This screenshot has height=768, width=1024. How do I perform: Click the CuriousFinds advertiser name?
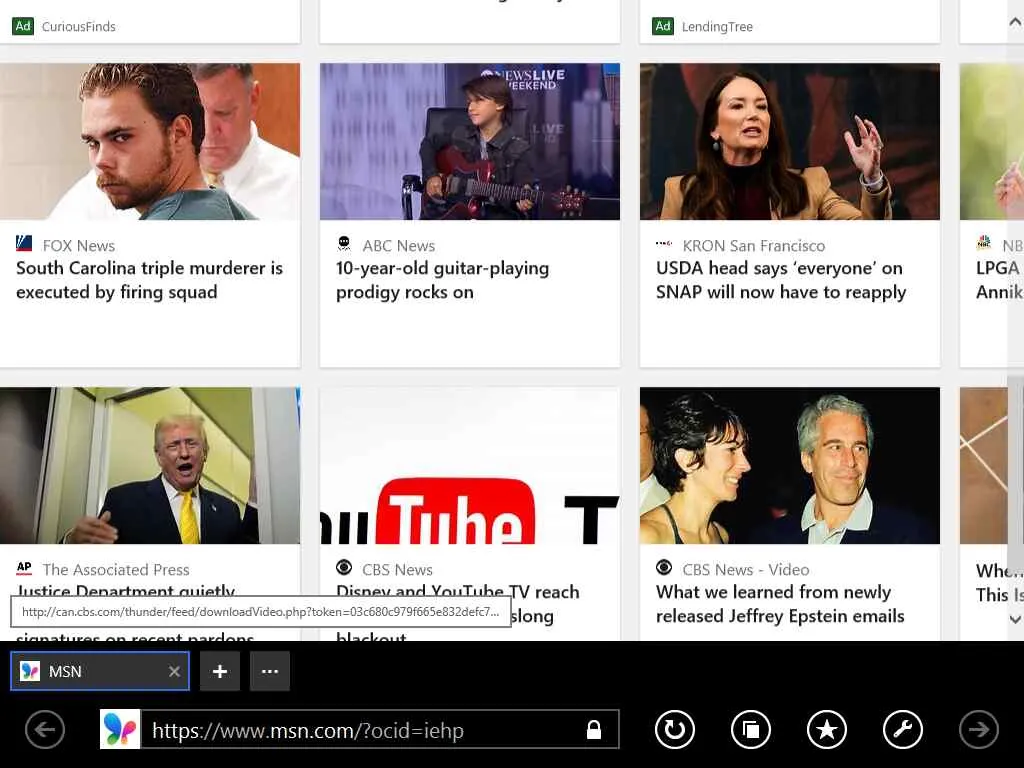point(78,27)
